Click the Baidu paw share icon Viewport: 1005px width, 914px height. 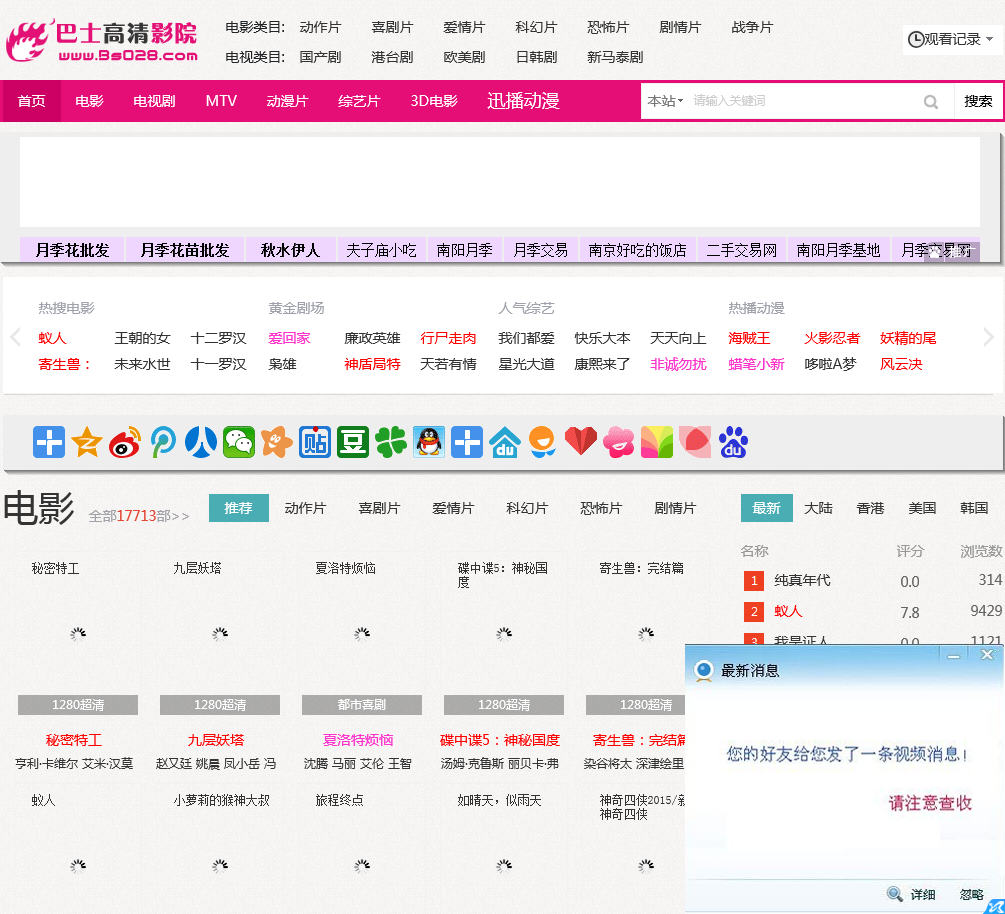733,442
